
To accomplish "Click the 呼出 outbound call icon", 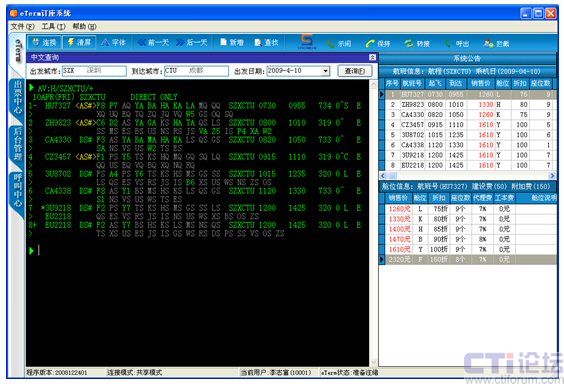I will point(457,44).
